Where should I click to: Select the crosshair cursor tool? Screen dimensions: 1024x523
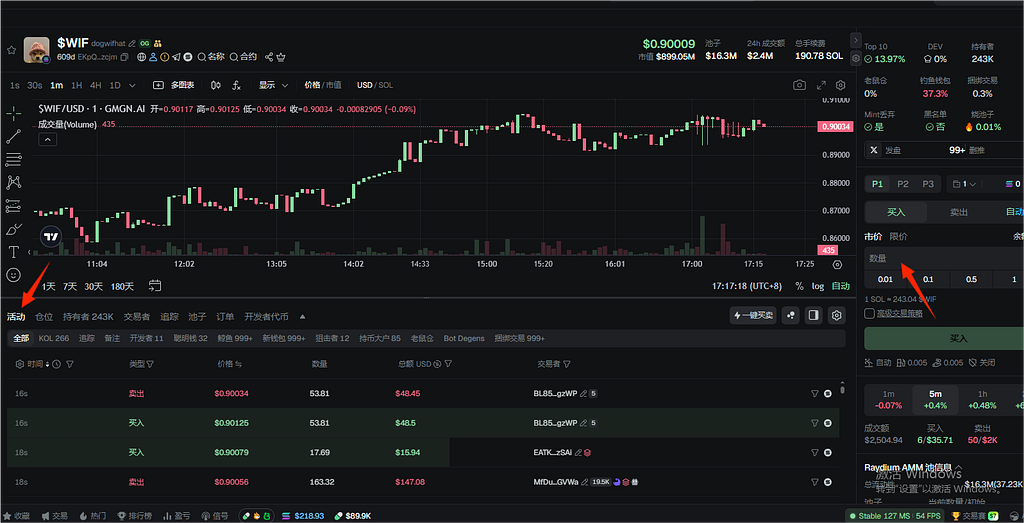click(13, 112)
